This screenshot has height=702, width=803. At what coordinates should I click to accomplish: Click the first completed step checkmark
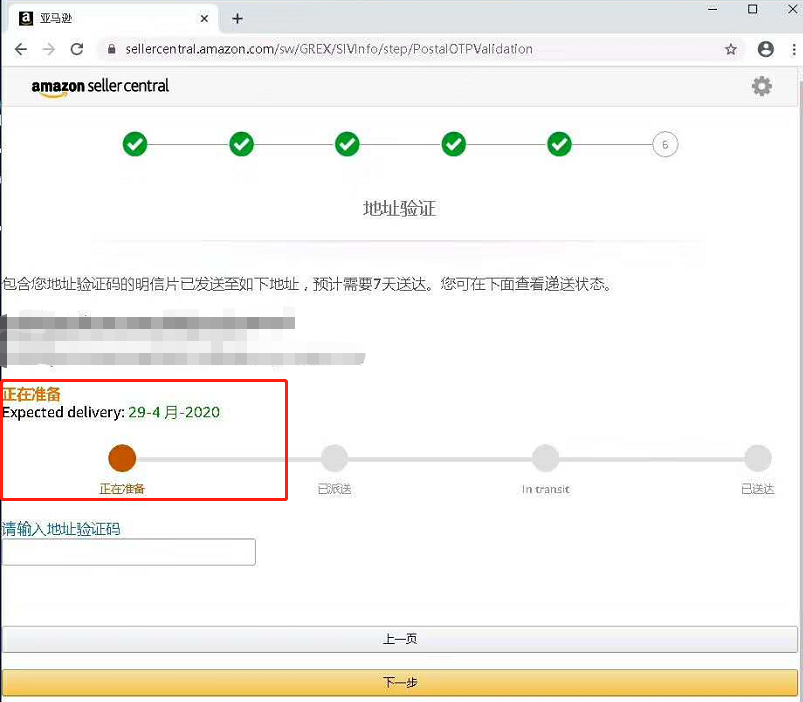point(135,144)
